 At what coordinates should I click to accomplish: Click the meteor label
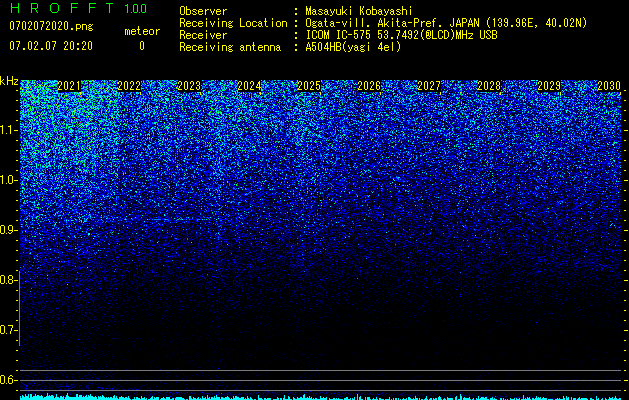[142, 31]
